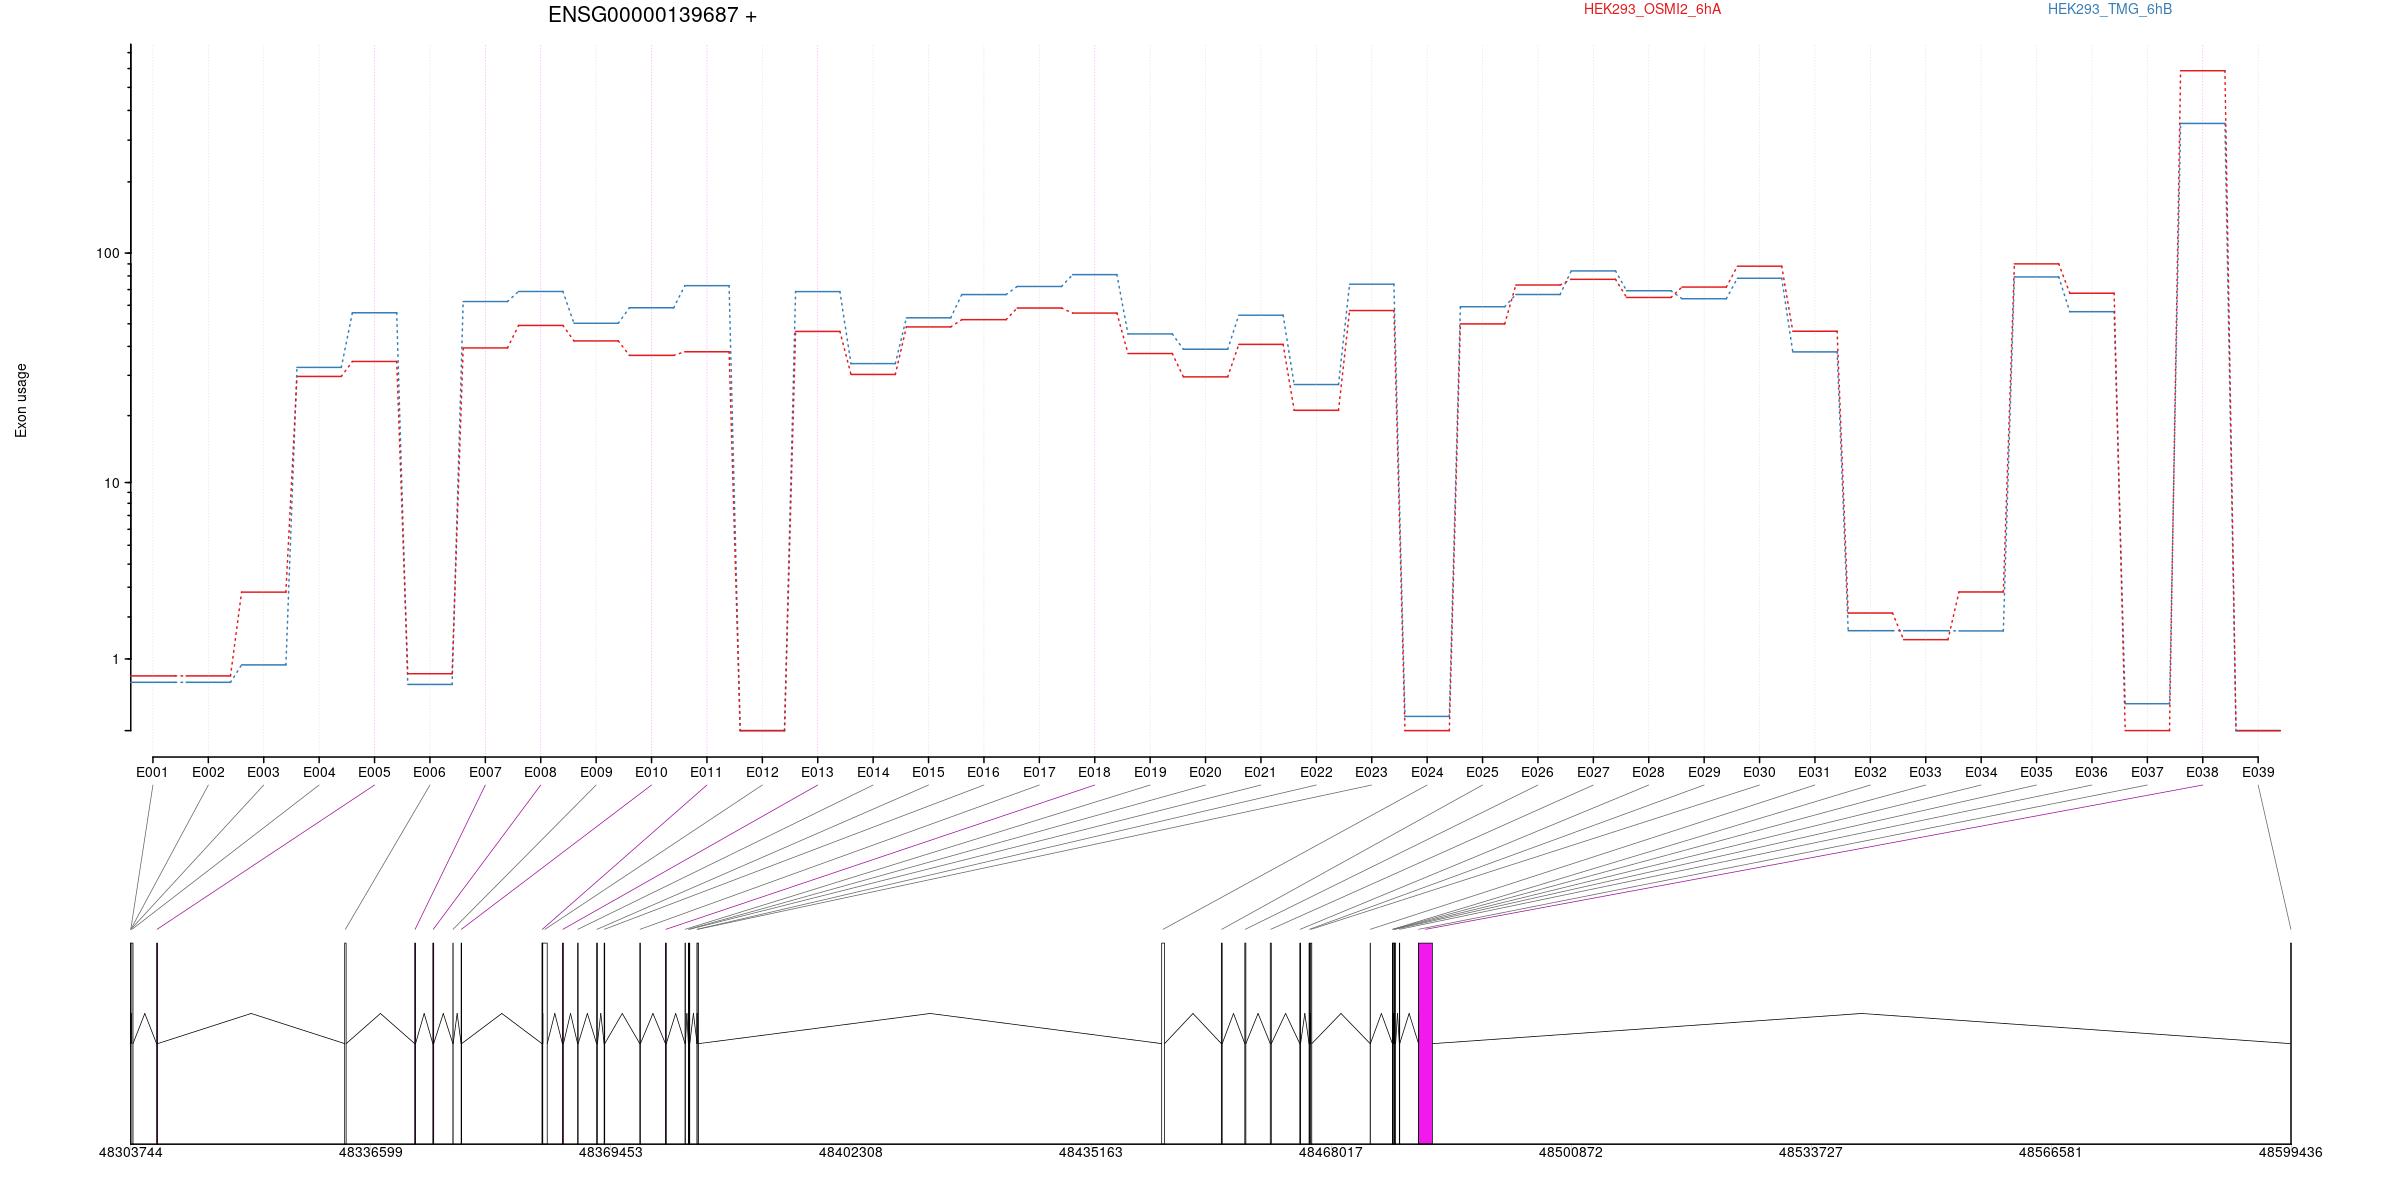This screenshot has height=1200, width=2400.
Task: Select the HEK293_OSMI2_6hA legend label
Action: pos(1652,9)
